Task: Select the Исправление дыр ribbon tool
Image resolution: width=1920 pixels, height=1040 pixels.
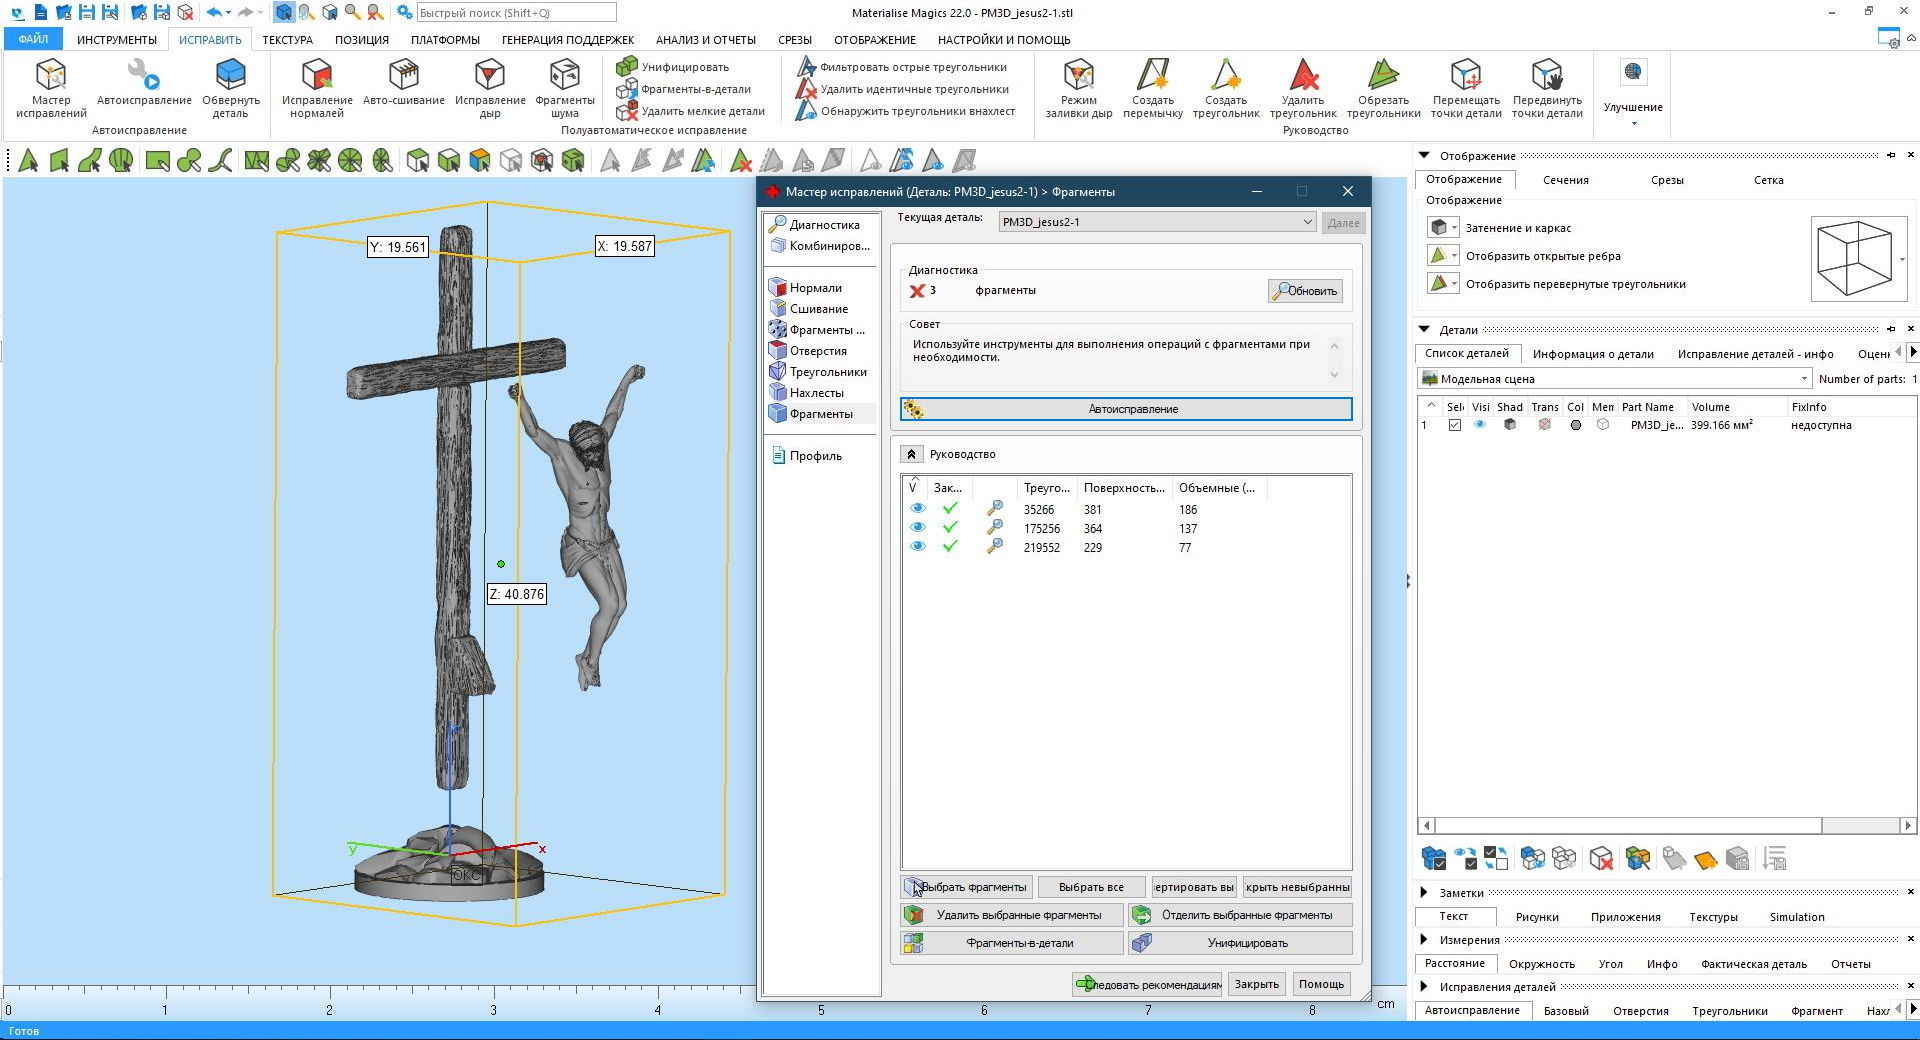Action: (x=490, y=88)
